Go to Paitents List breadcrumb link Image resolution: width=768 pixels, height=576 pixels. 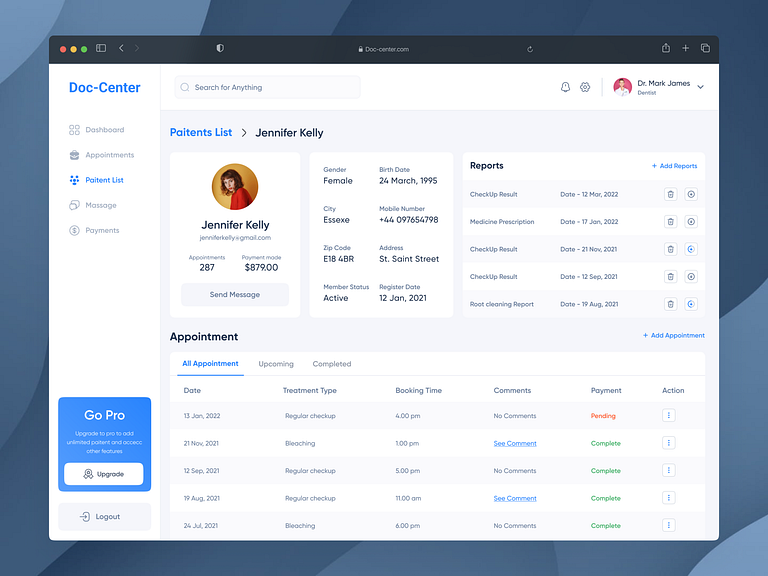click(201, 132)
